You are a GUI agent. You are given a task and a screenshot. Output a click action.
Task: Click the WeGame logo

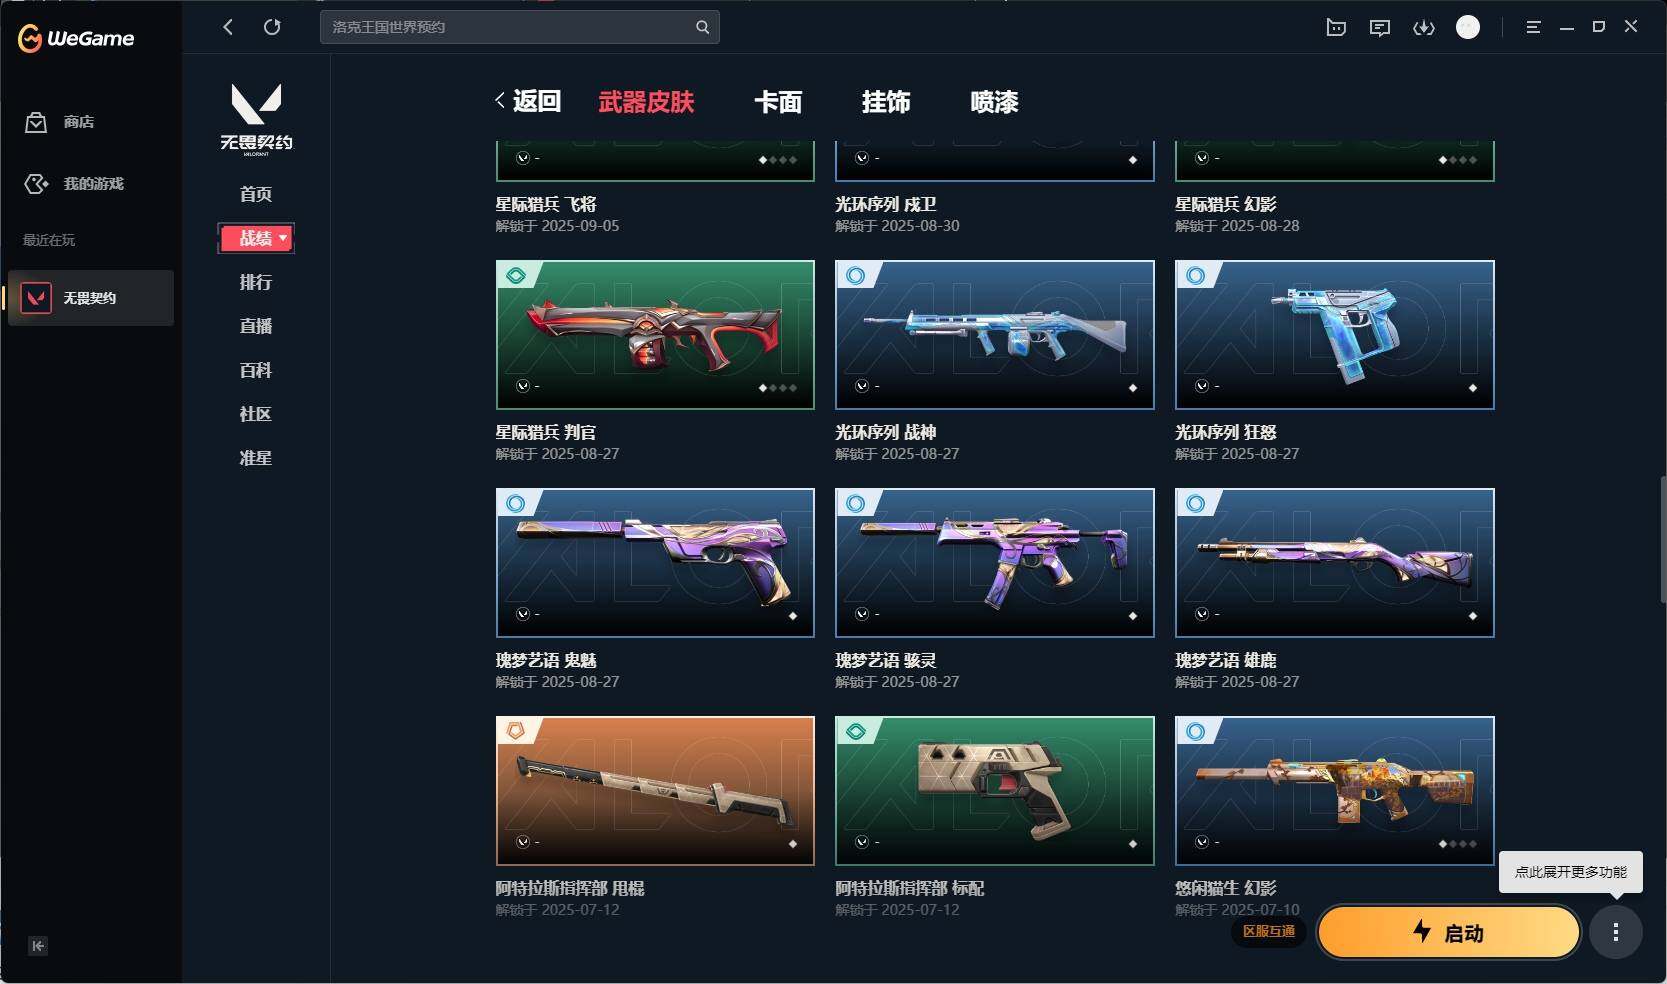[76, 38]
